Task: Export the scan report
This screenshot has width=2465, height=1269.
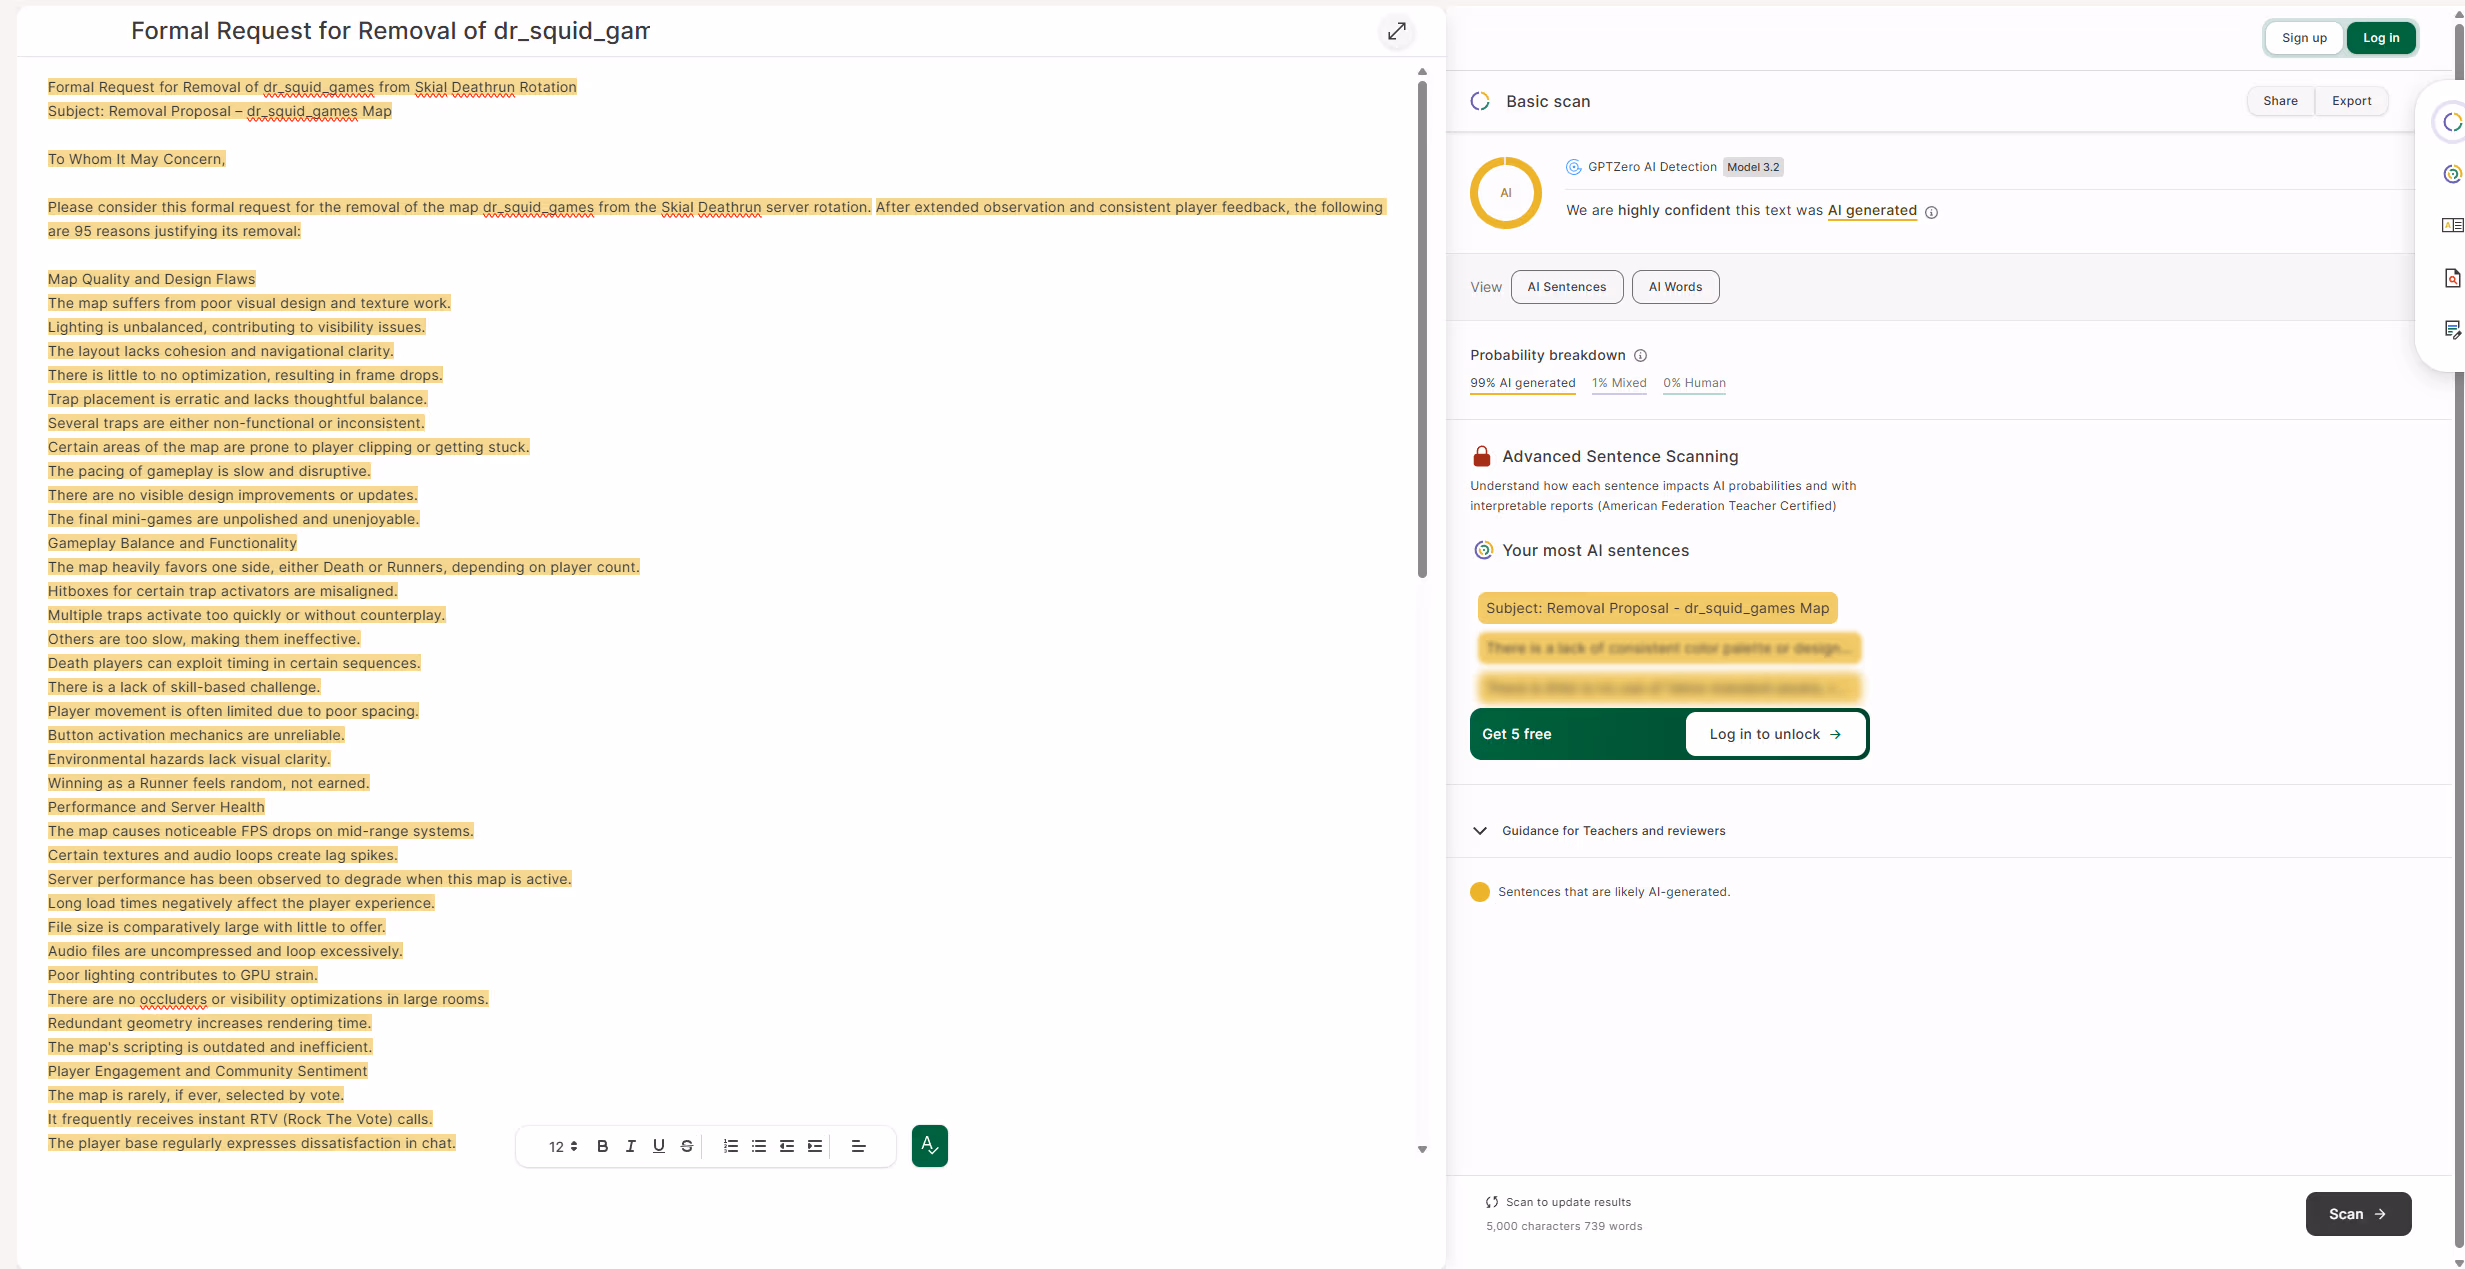Action: click(2351, 101)
